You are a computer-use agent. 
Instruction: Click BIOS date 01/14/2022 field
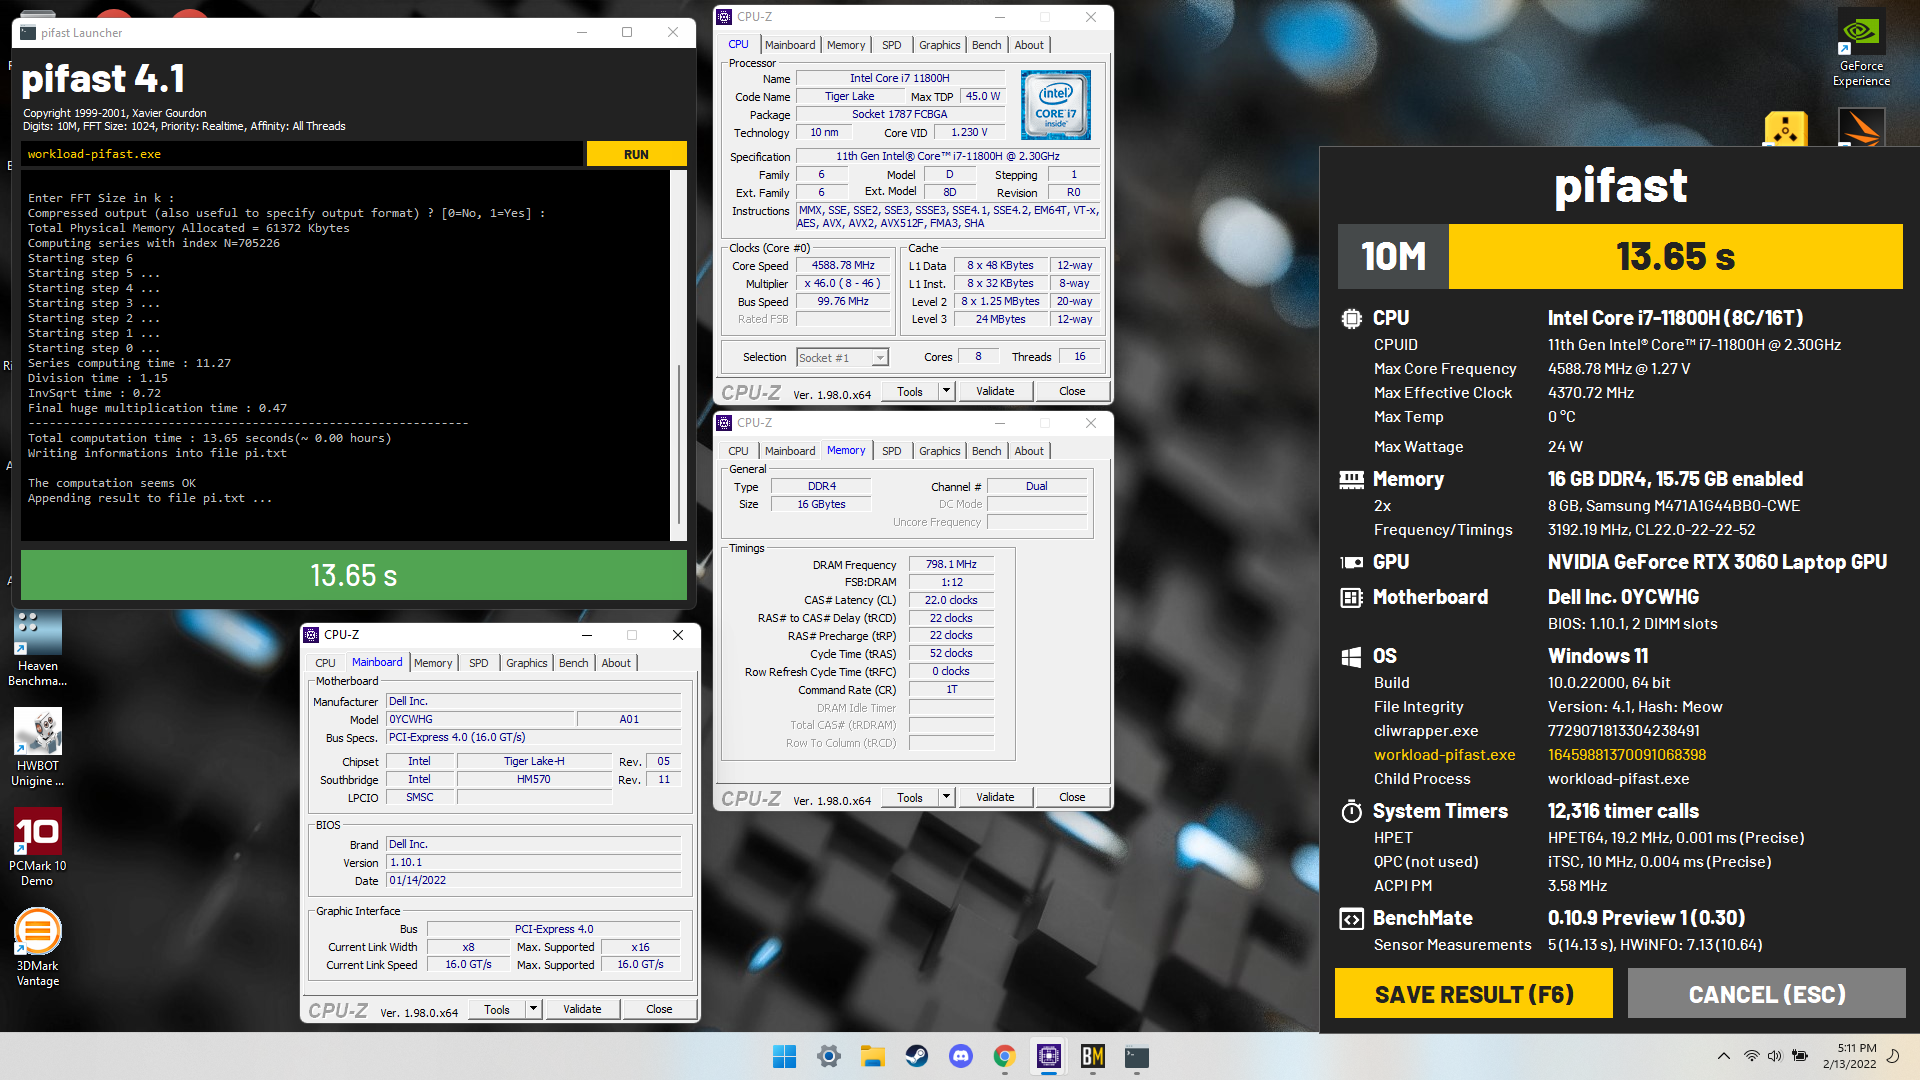click(533, 881)
